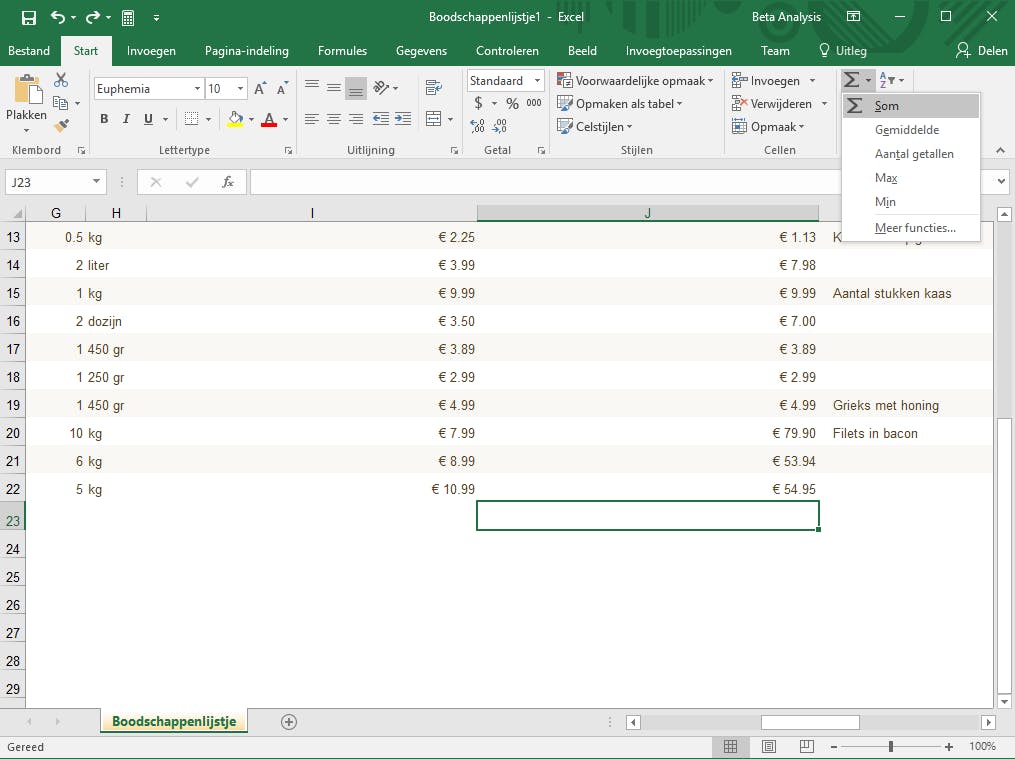Select the Format Painter brush icon

point(62,126)
